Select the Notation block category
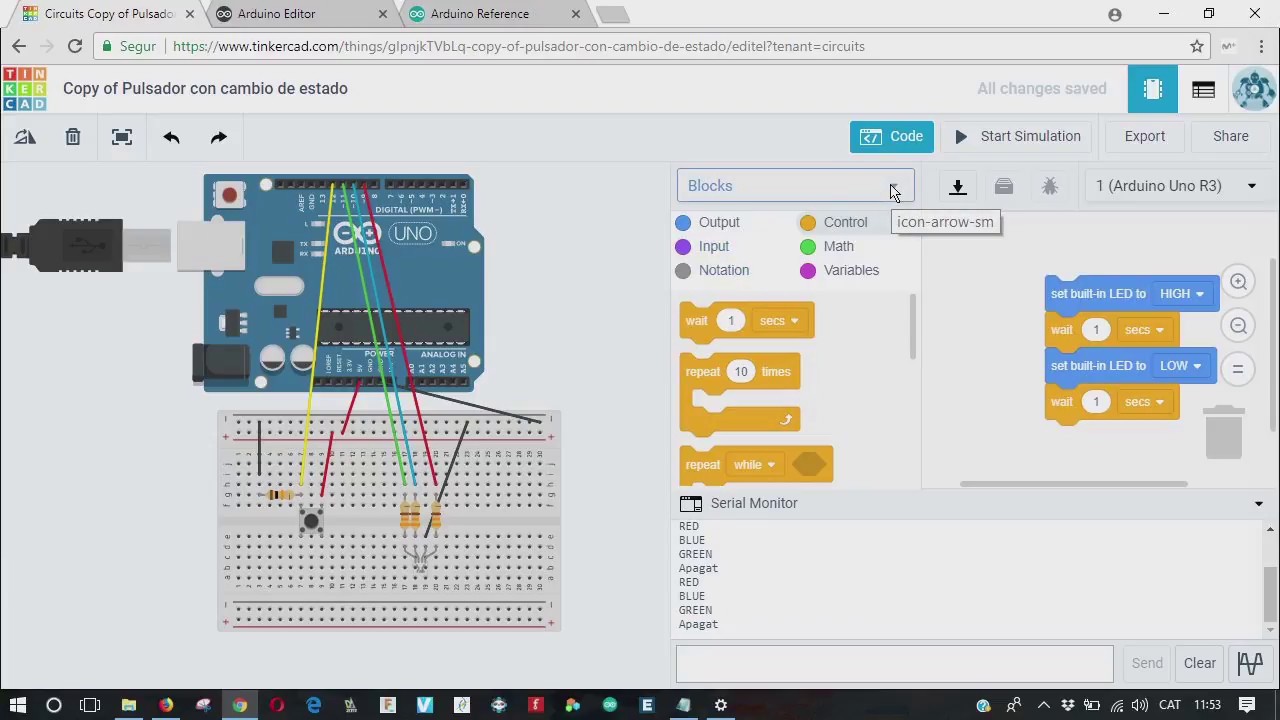 pos(712,270)
